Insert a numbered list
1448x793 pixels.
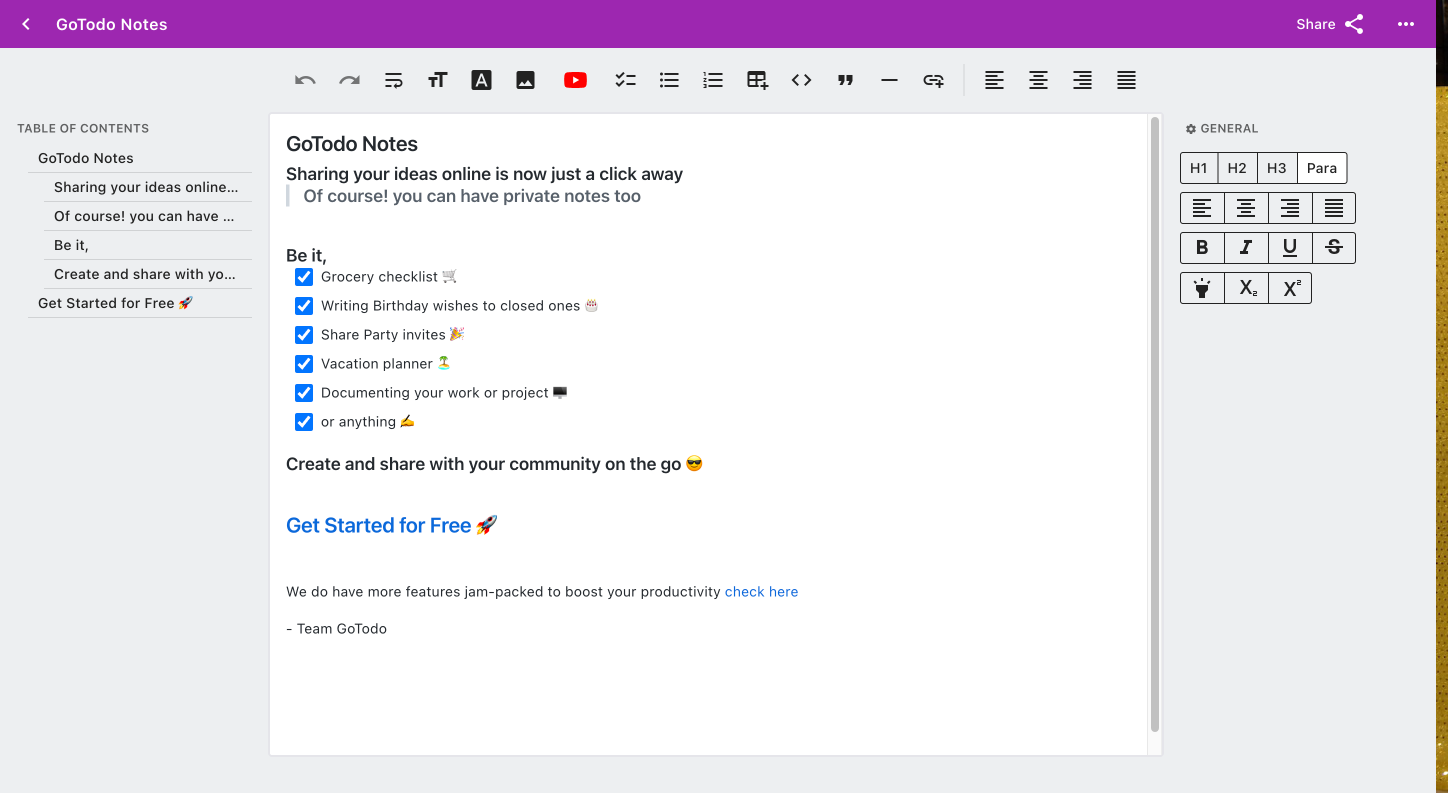pos(713,80)
